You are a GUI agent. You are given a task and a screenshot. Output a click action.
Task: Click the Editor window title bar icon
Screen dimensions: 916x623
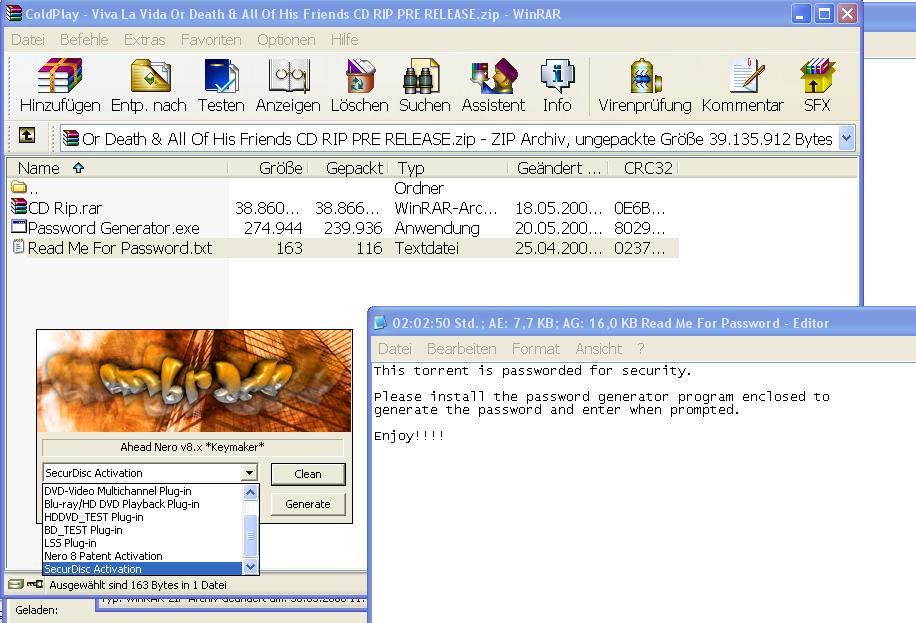pyautogui.click(x=380, y=323)
